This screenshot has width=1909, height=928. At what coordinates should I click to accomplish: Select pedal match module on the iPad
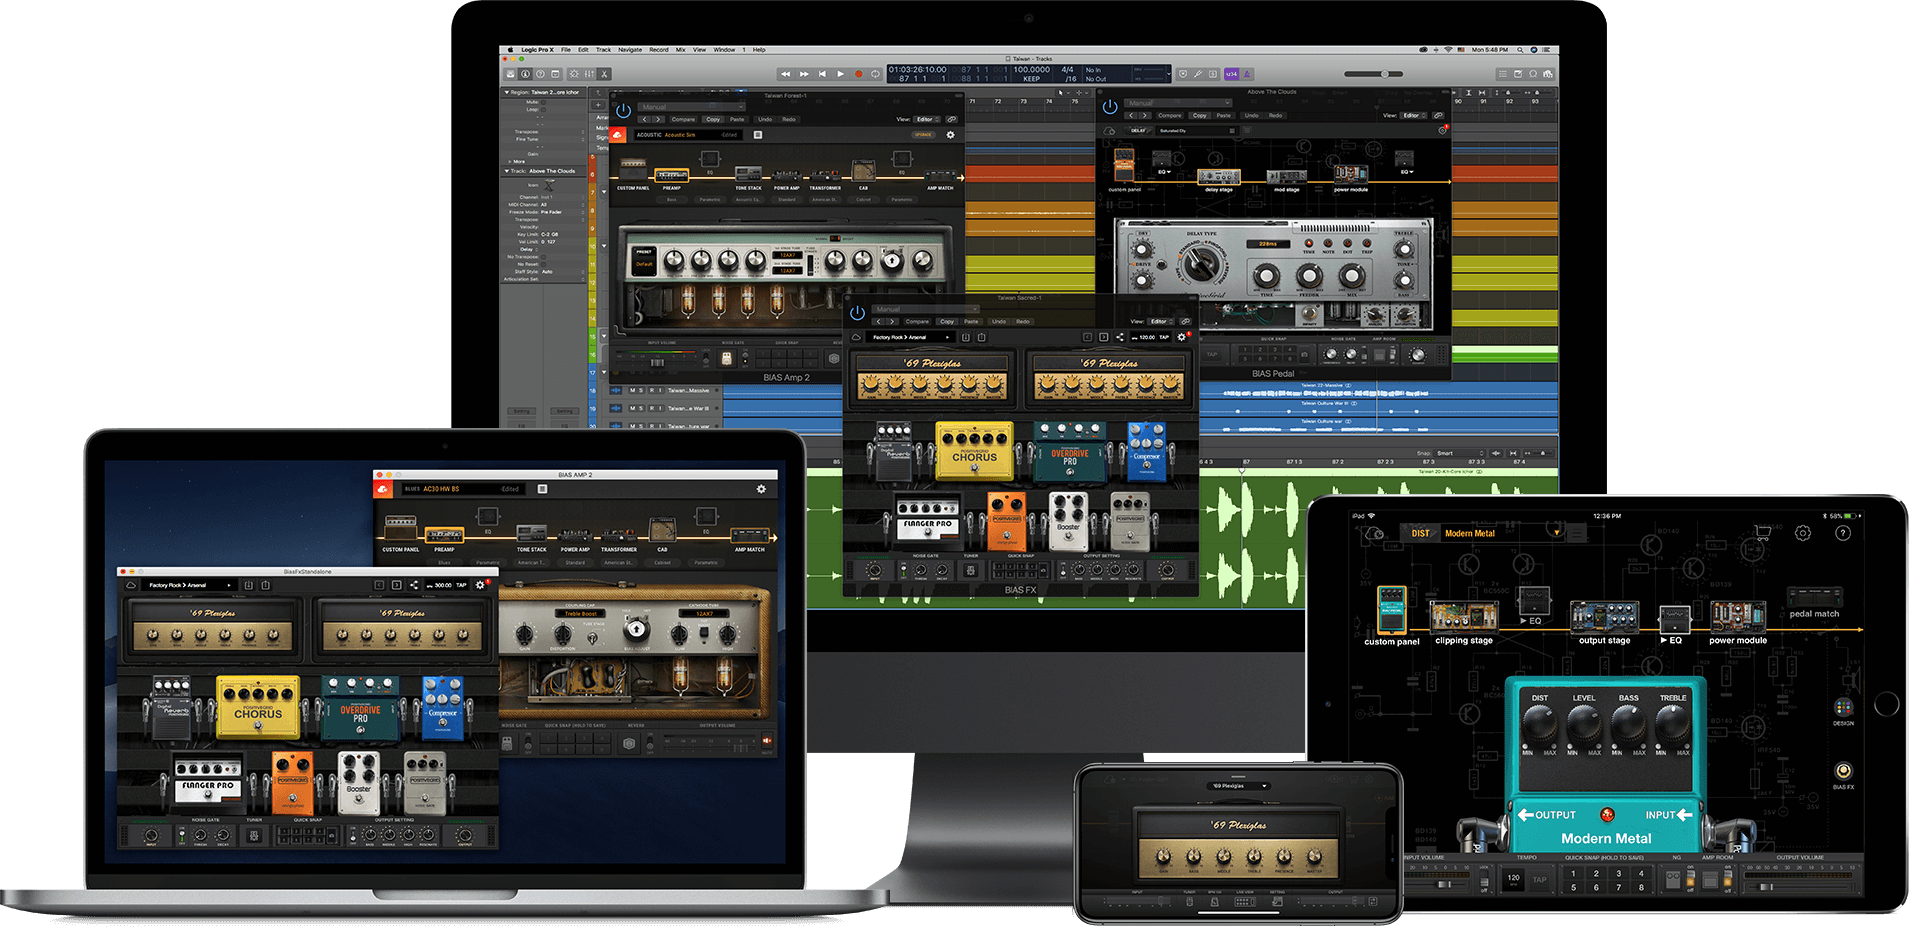pyautogui.click(x=1814, y=603)
